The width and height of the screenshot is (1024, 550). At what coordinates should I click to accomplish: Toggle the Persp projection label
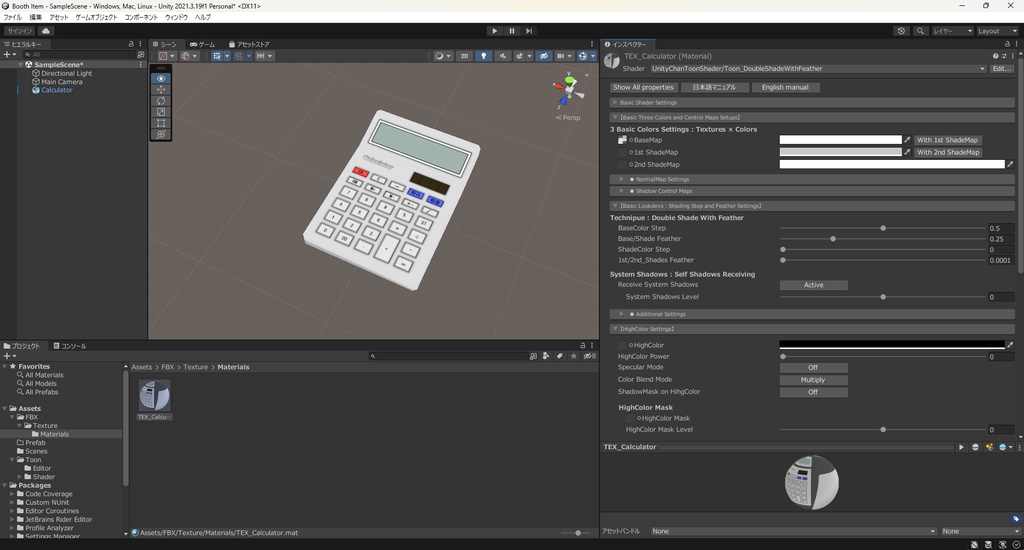pyautogui.click(x=568, y=118)
